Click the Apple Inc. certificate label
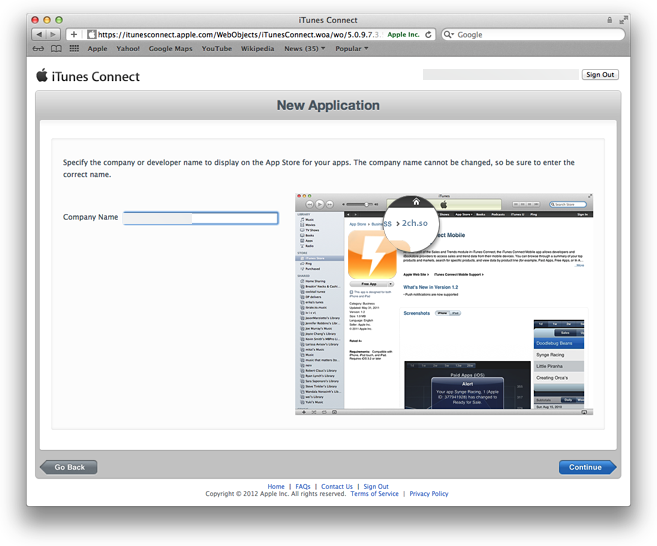Viewport: 657px width, 546px height. tap(403, 35)
